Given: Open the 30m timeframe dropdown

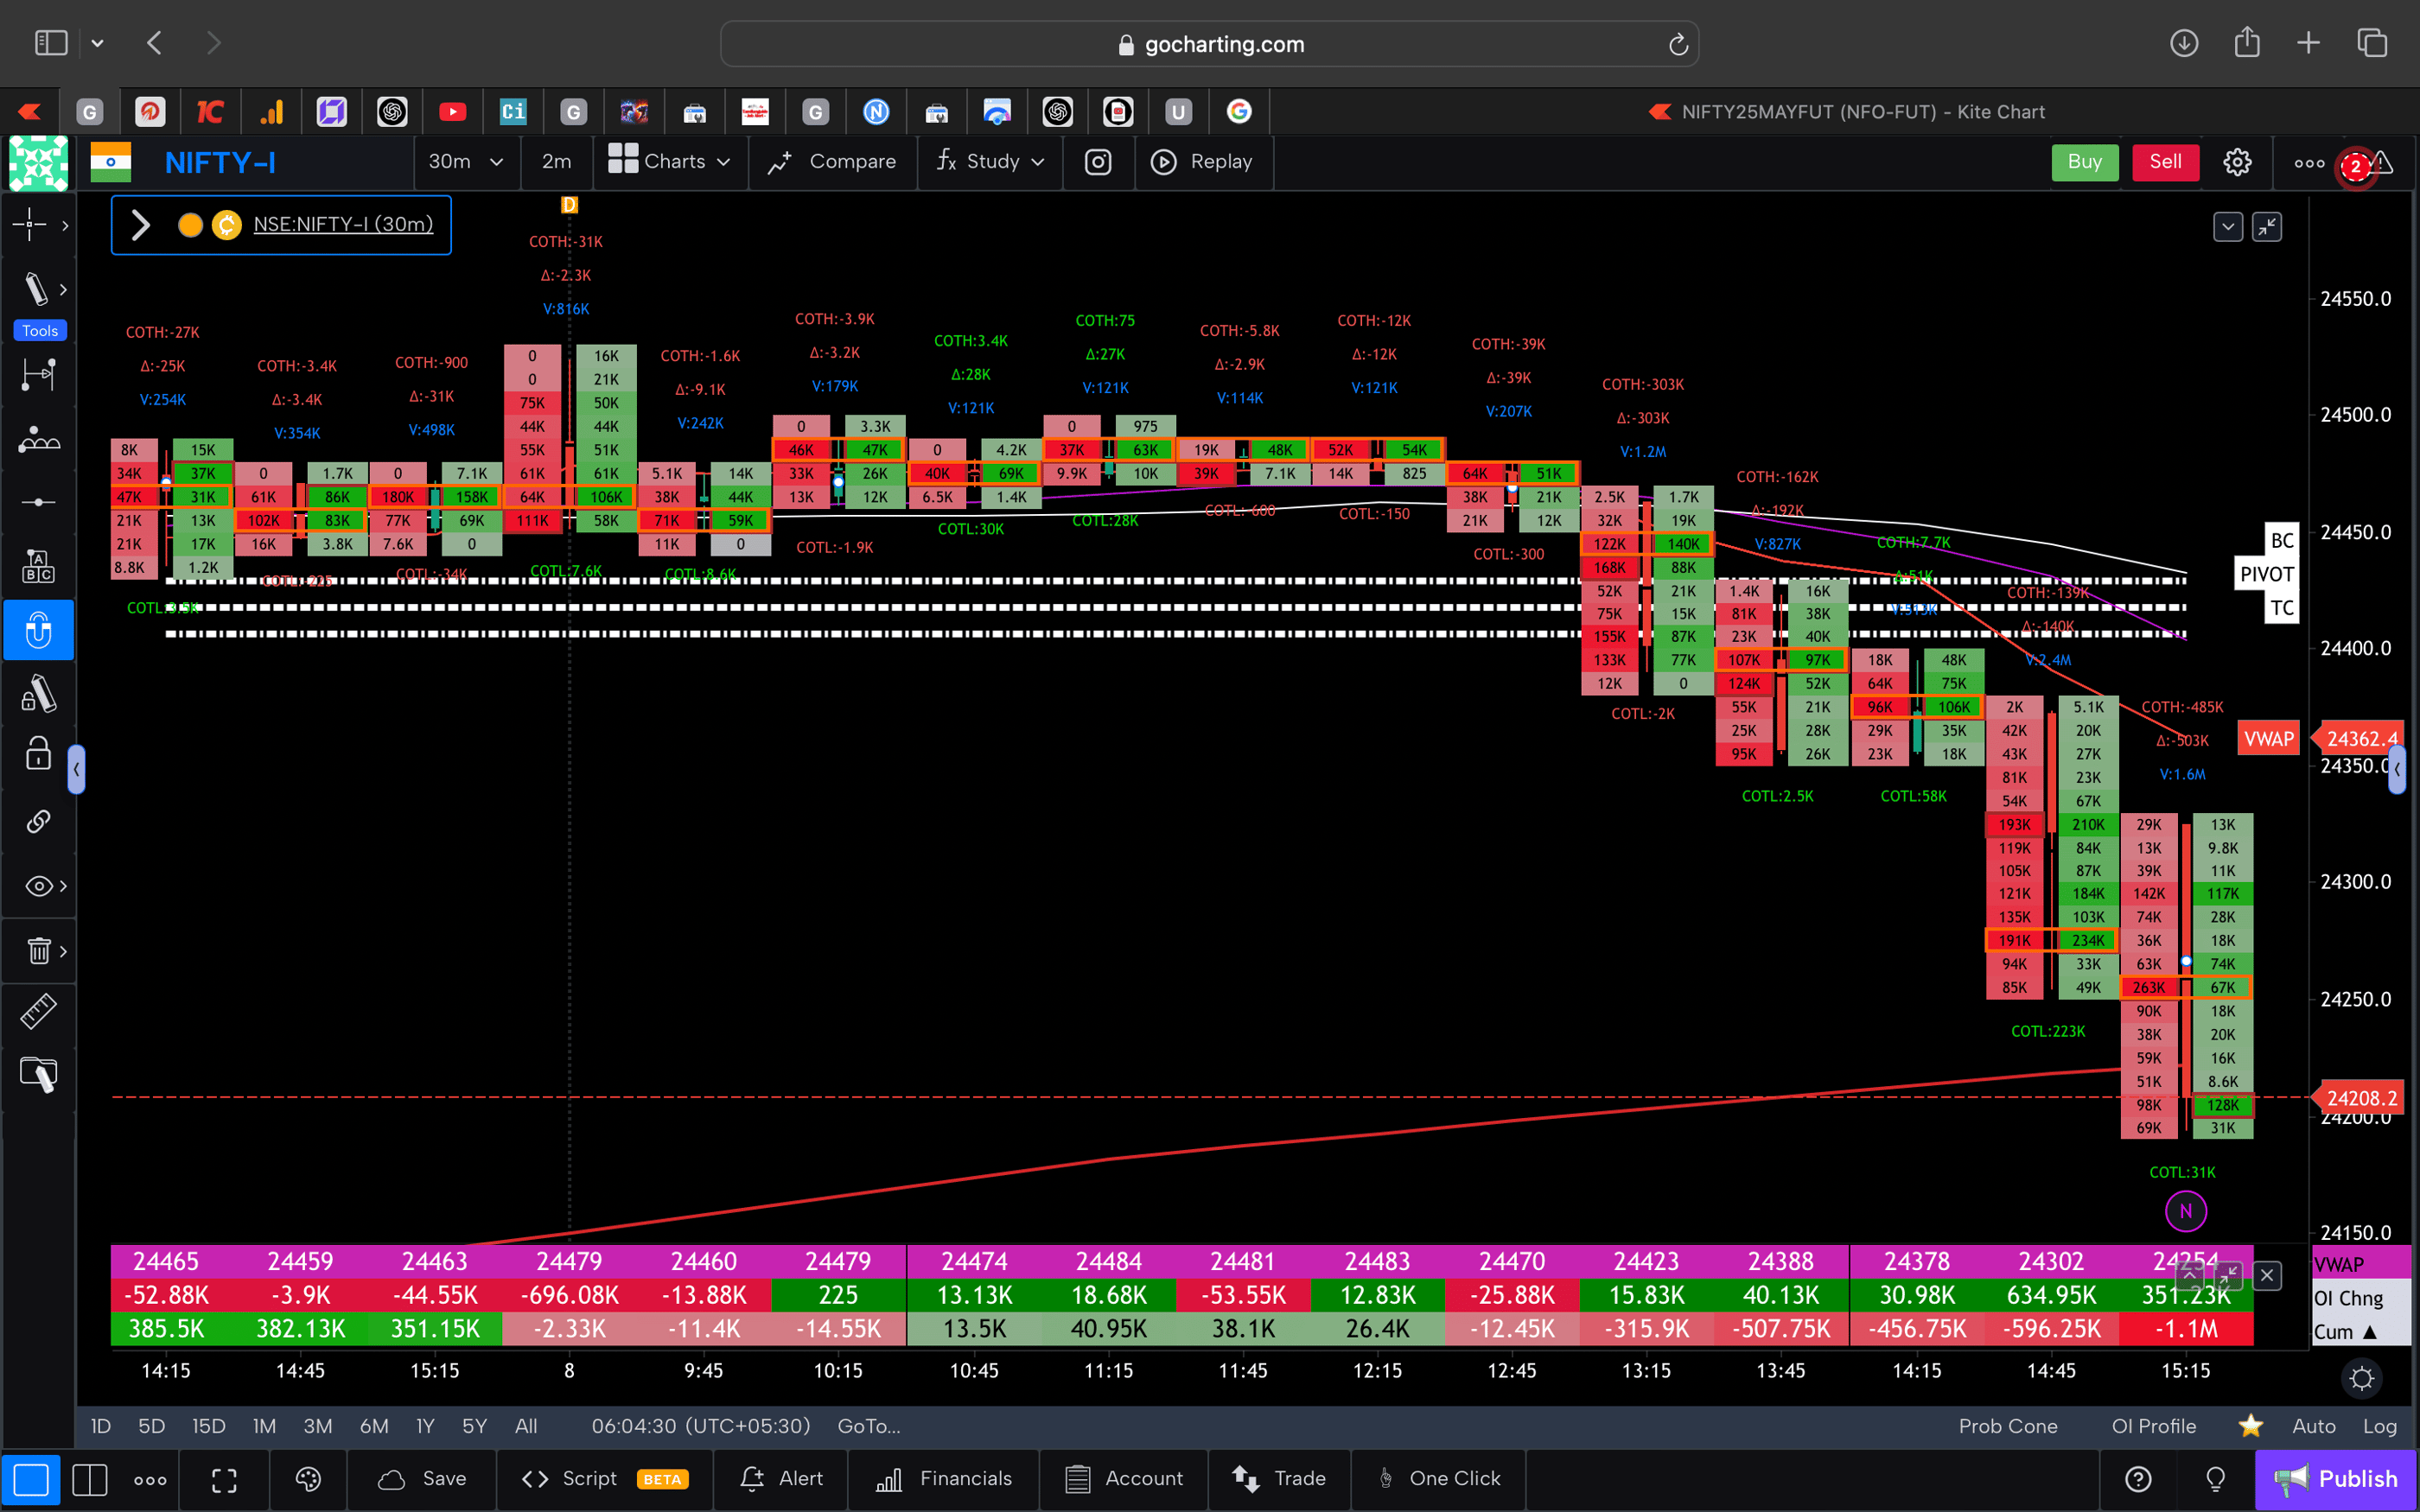Looking at the screenshot, I should tap(466, 162).
